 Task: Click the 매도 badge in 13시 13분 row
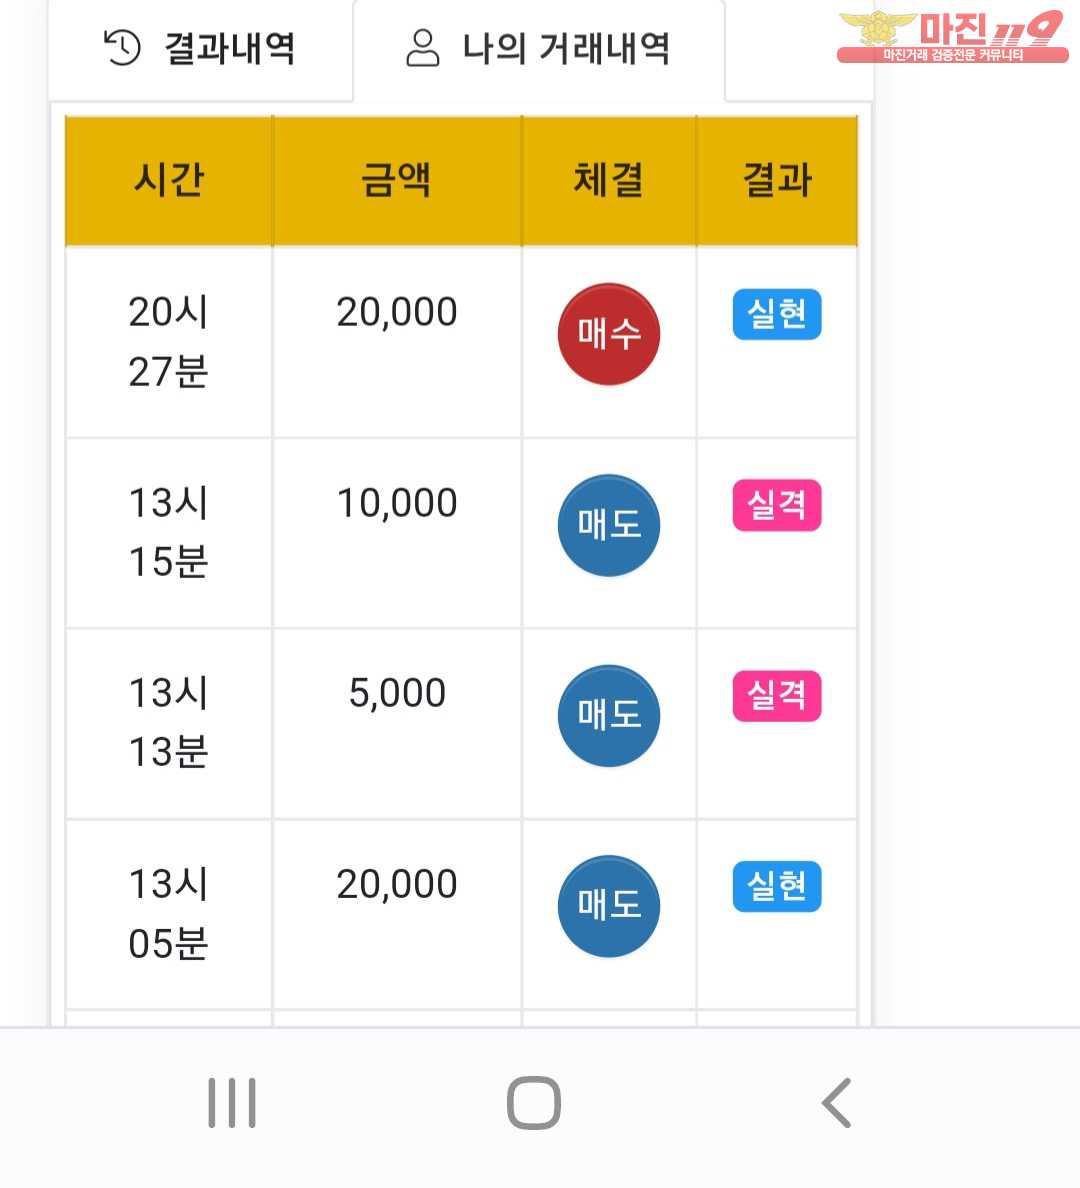click(608, 715)
